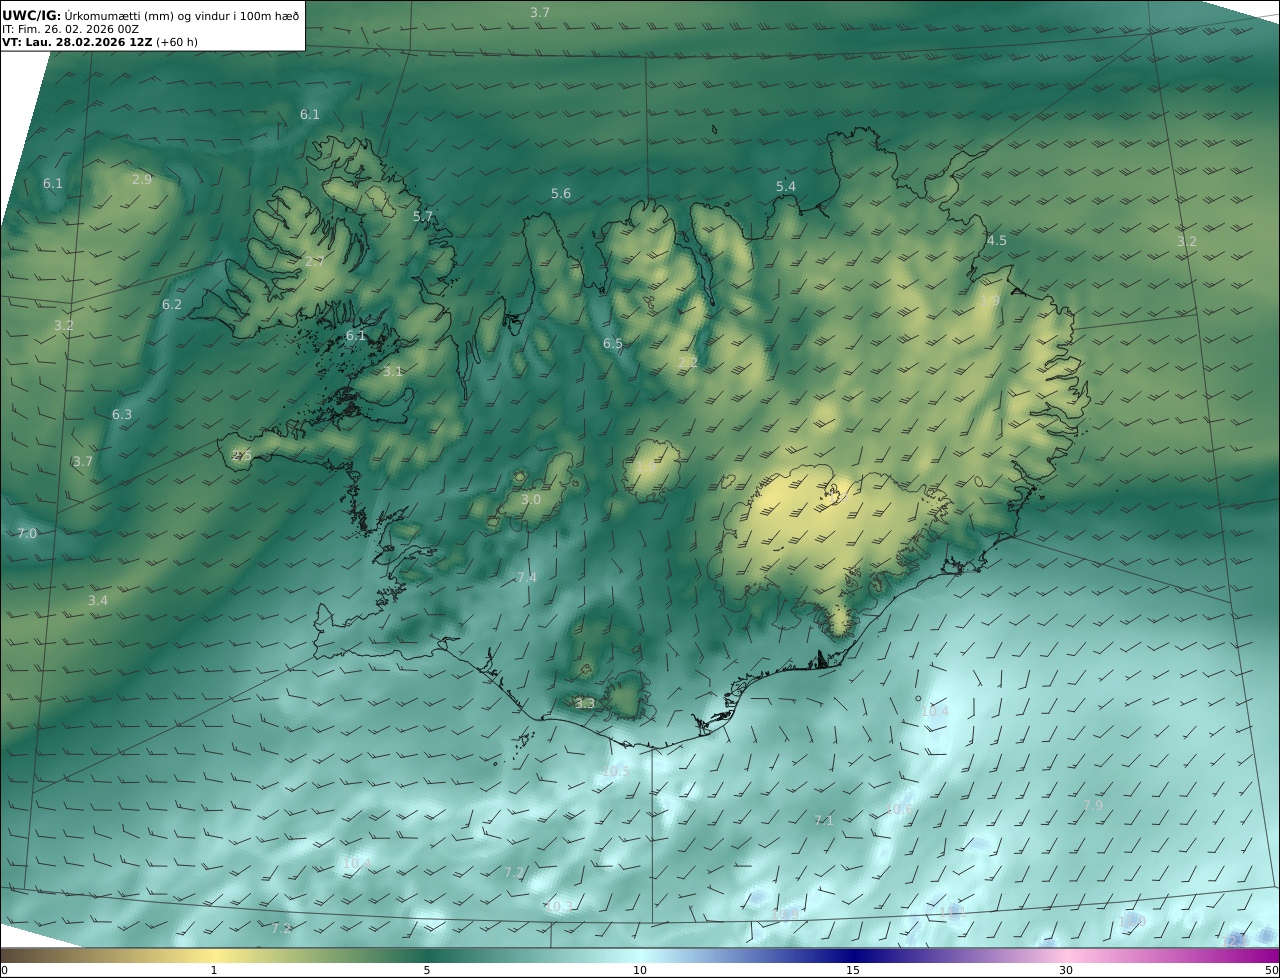Click the color scale tick label "0"

(x=4, y=970)
